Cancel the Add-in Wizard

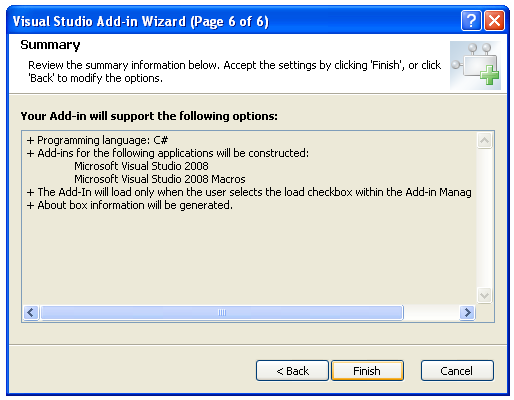pyautogui.click(x=457, y=370)
